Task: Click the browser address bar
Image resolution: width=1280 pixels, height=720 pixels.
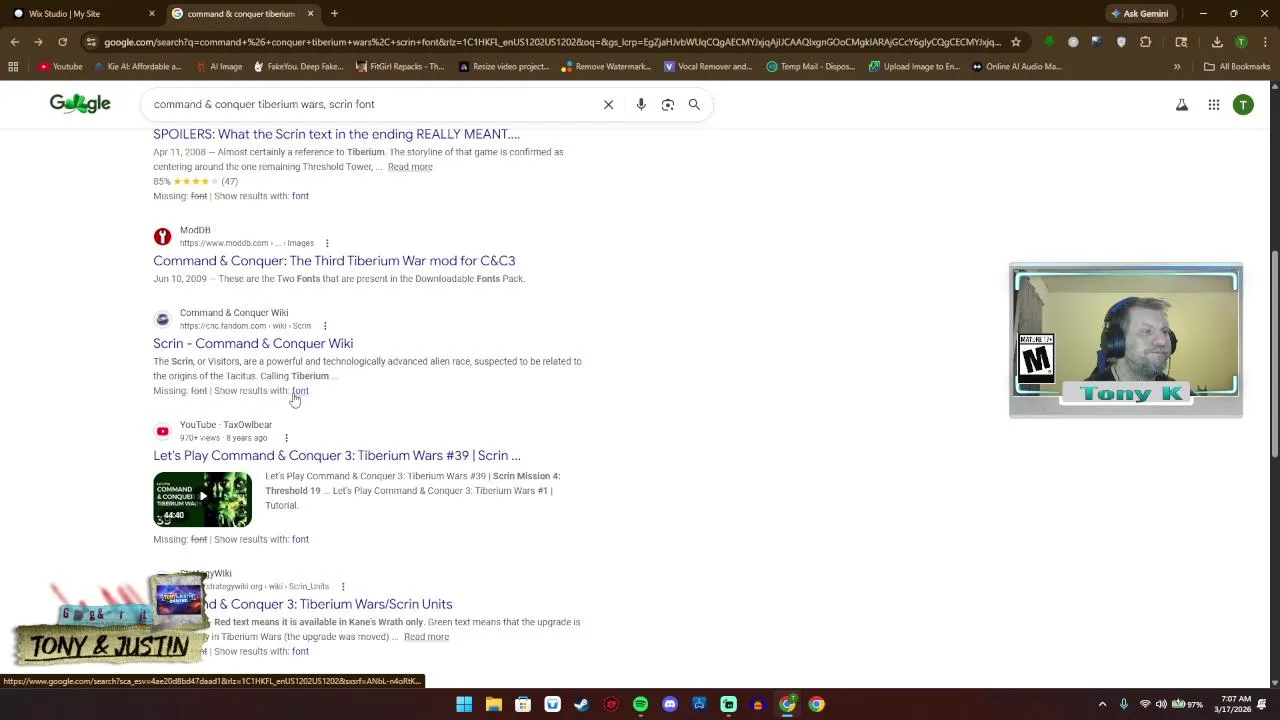Action: (x=552, y=42)
